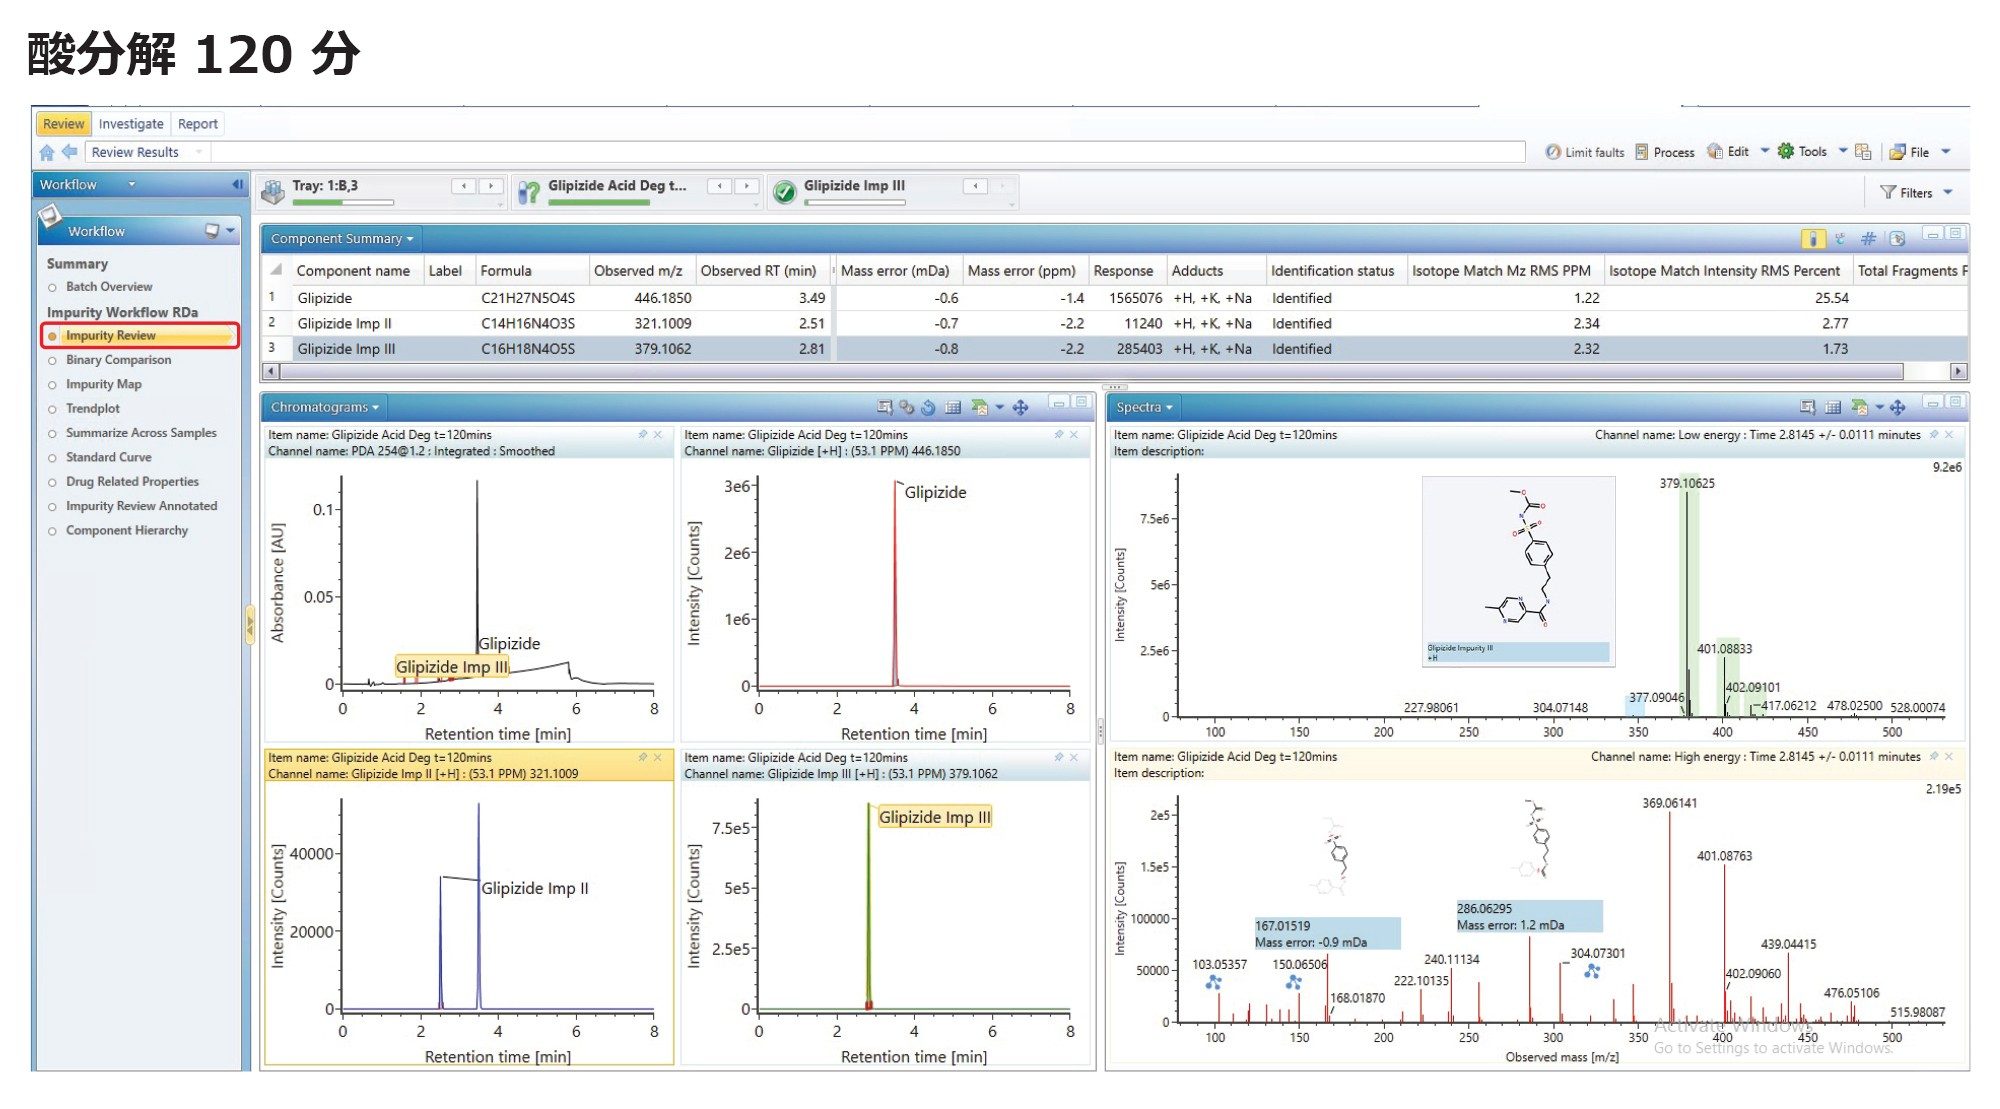Viewport: 2000px width, 1109px height.
Task: Click the molecule structure icon in Component Summary
Action: click(1840, 238)
